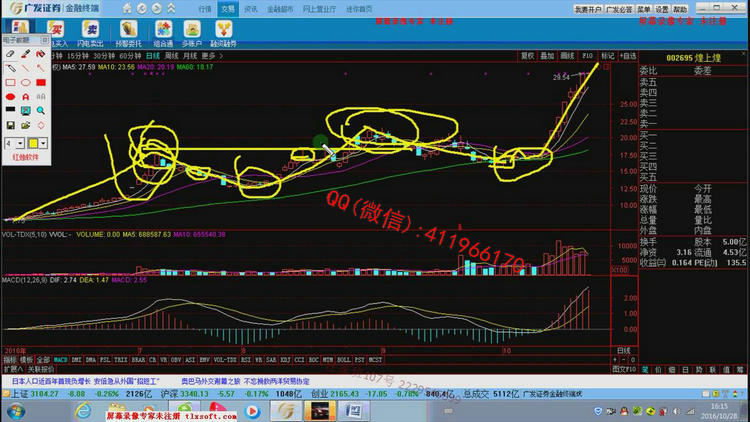Click the 画线 draw line button
Screen dimensions: 750x422
point(567,56)
